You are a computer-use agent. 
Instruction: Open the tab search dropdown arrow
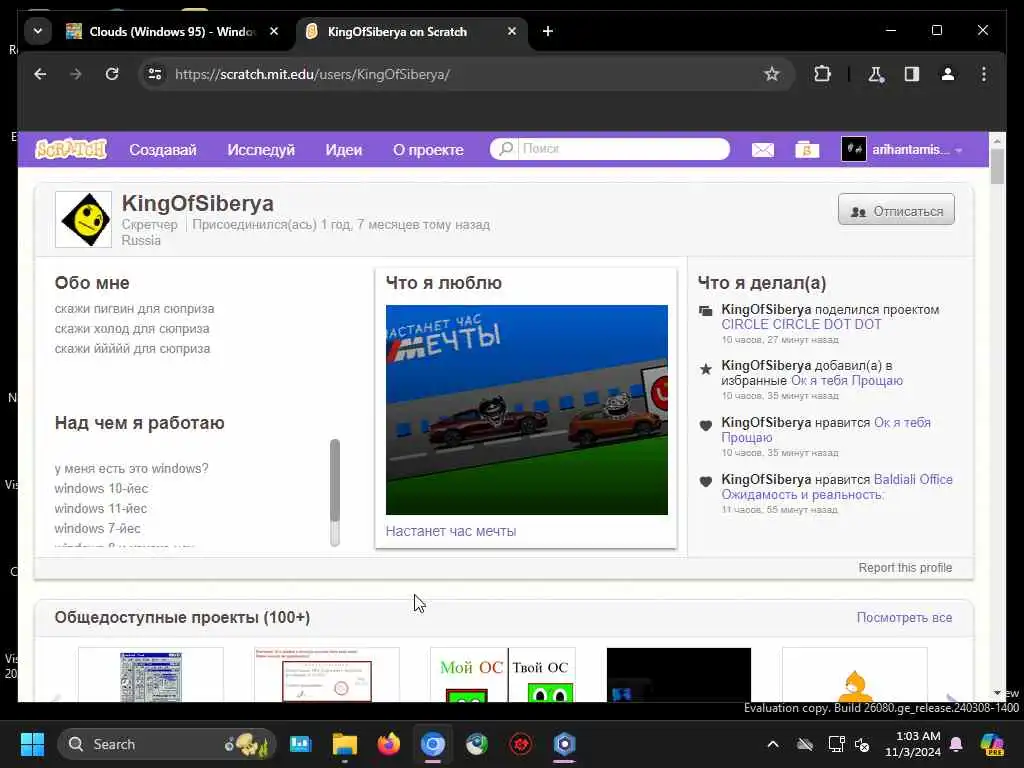click(x=38, y=31)
